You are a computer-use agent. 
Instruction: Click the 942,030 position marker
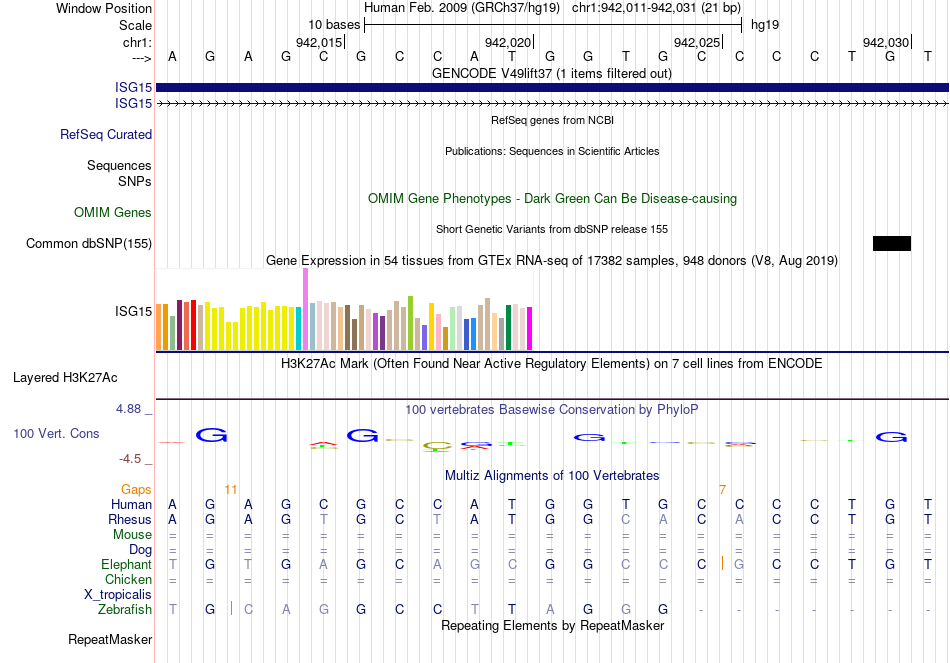click(x=886, y=42)
